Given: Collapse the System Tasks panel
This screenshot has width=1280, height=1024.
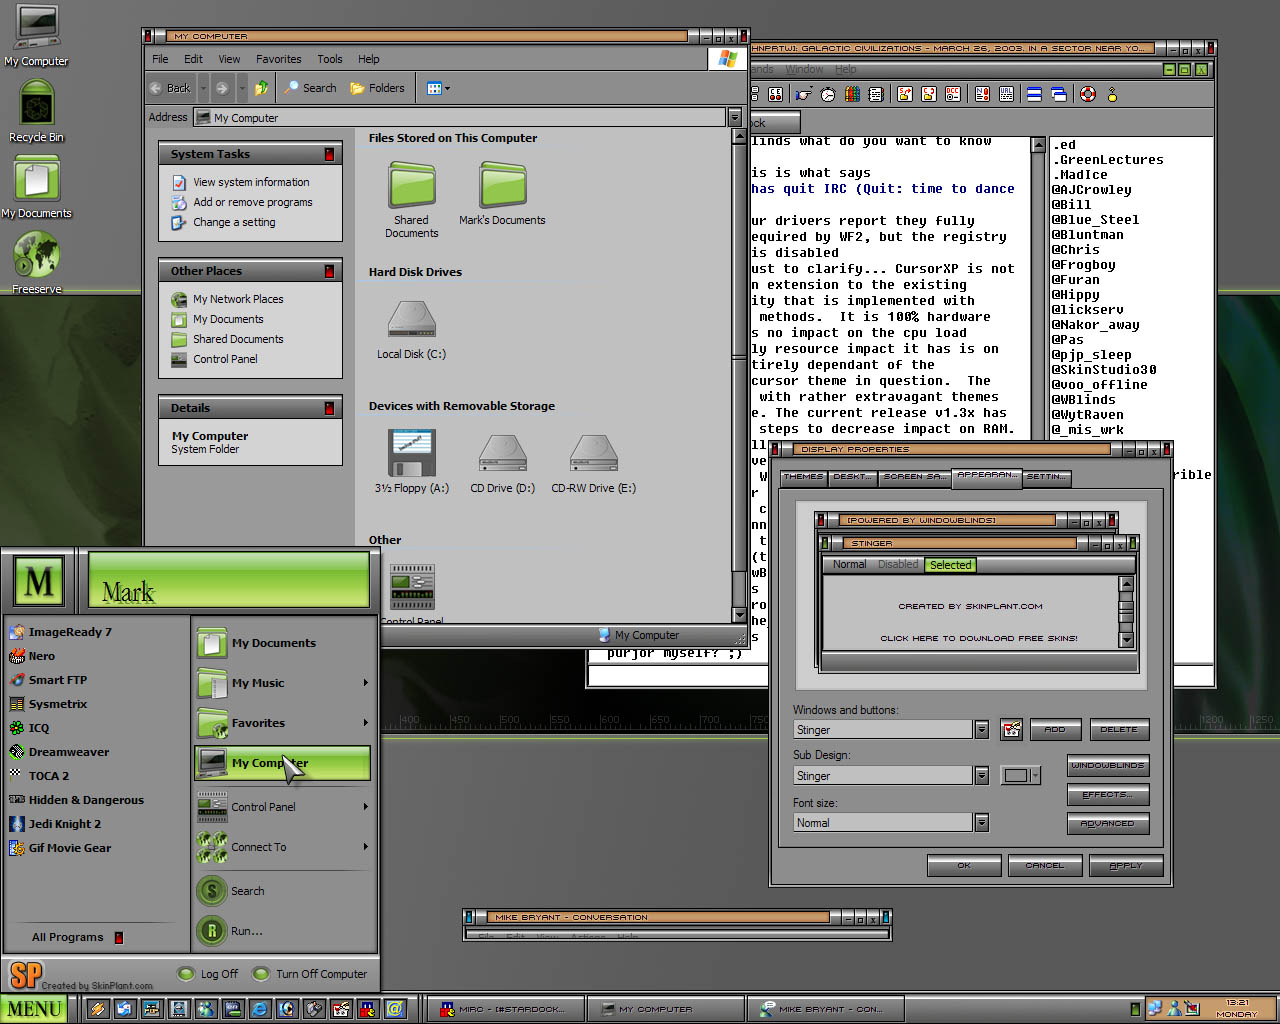Looking at the screenshot, I should click(x=329, y=154).
